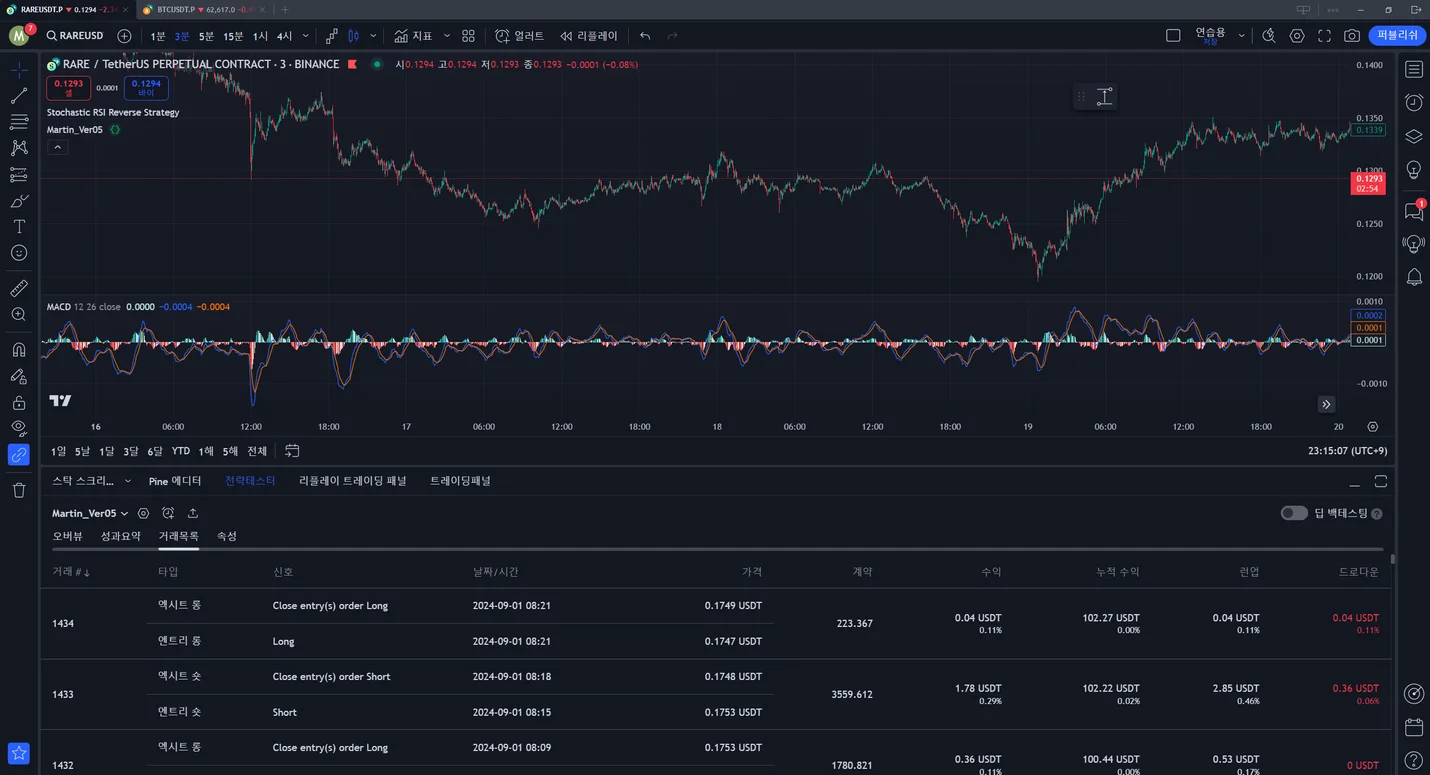
Task: Toggle the drawing sync link icon
Action: pos(19,455)
